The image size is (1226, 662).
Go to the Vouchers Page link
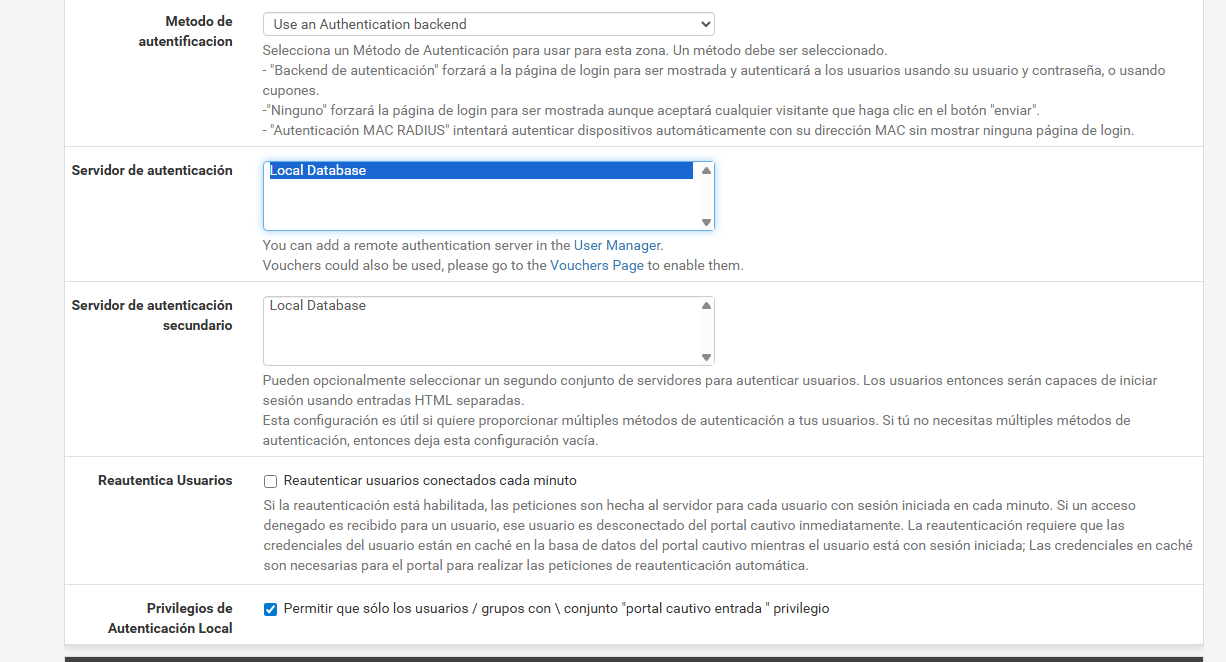point(597,266)
